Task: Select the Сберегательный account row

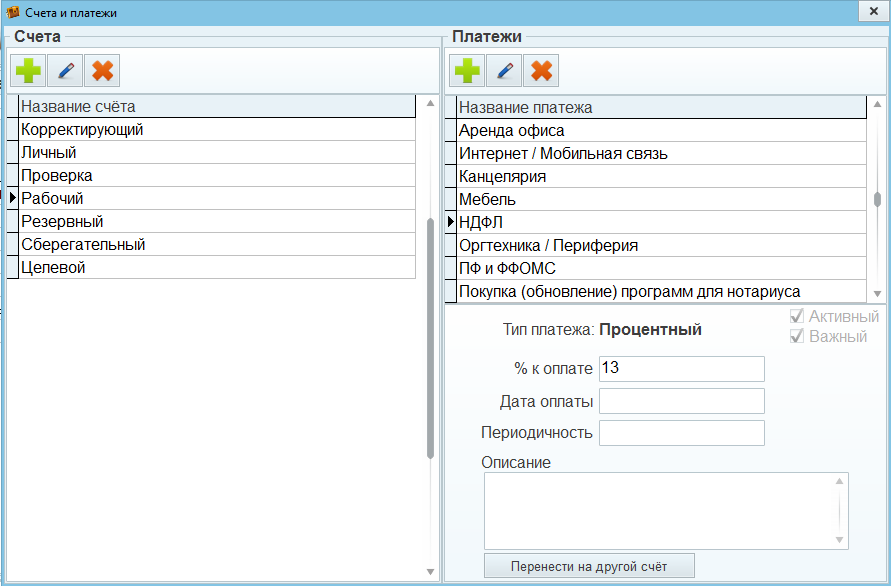Action: [215, 245]
